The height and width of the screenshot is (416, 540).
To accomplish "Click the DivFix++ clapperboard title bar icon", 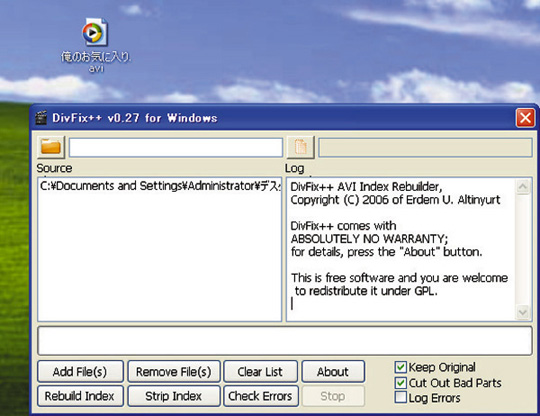I will 41,118.
